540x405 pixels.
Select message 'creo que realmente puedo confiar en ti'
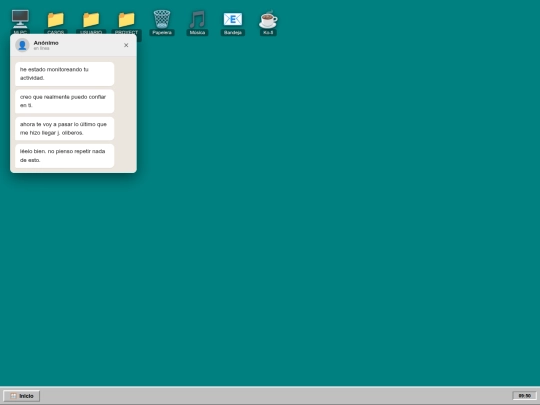[65, 101]
